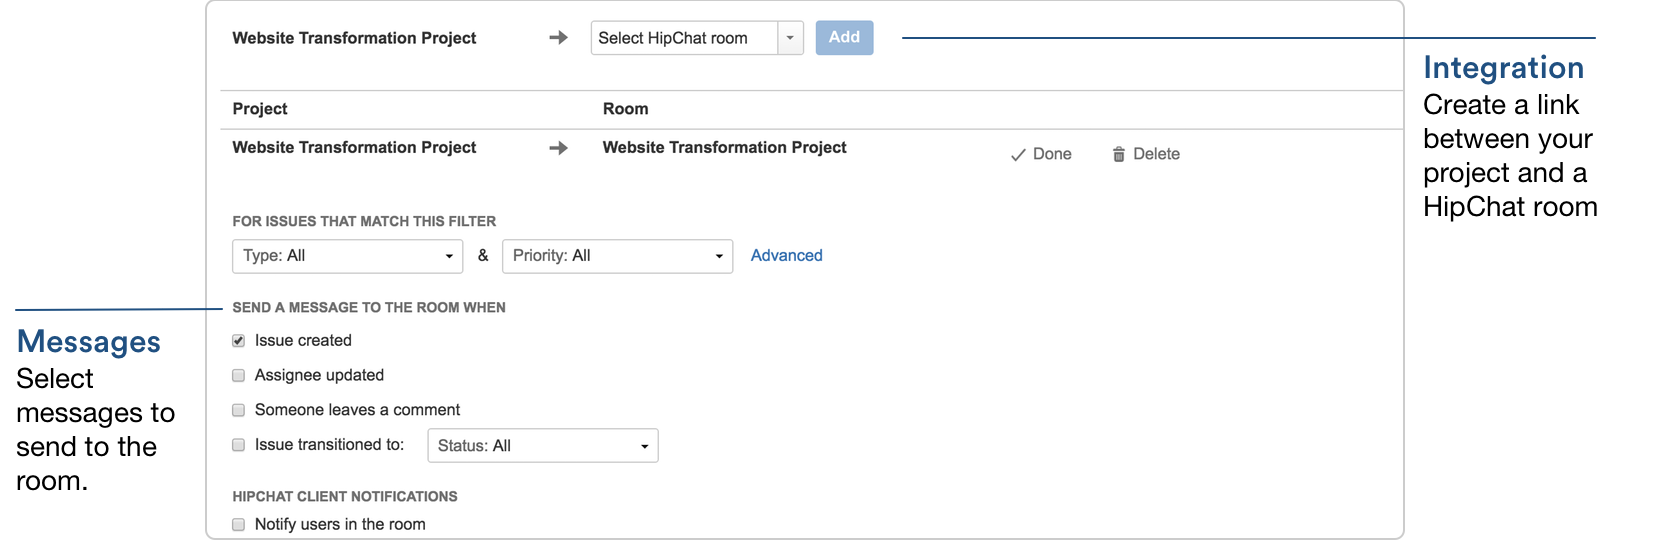Enable the Issue transitioned to checkbox
The height and width of the screenshot is (540, 1671).
click(239, 445)
